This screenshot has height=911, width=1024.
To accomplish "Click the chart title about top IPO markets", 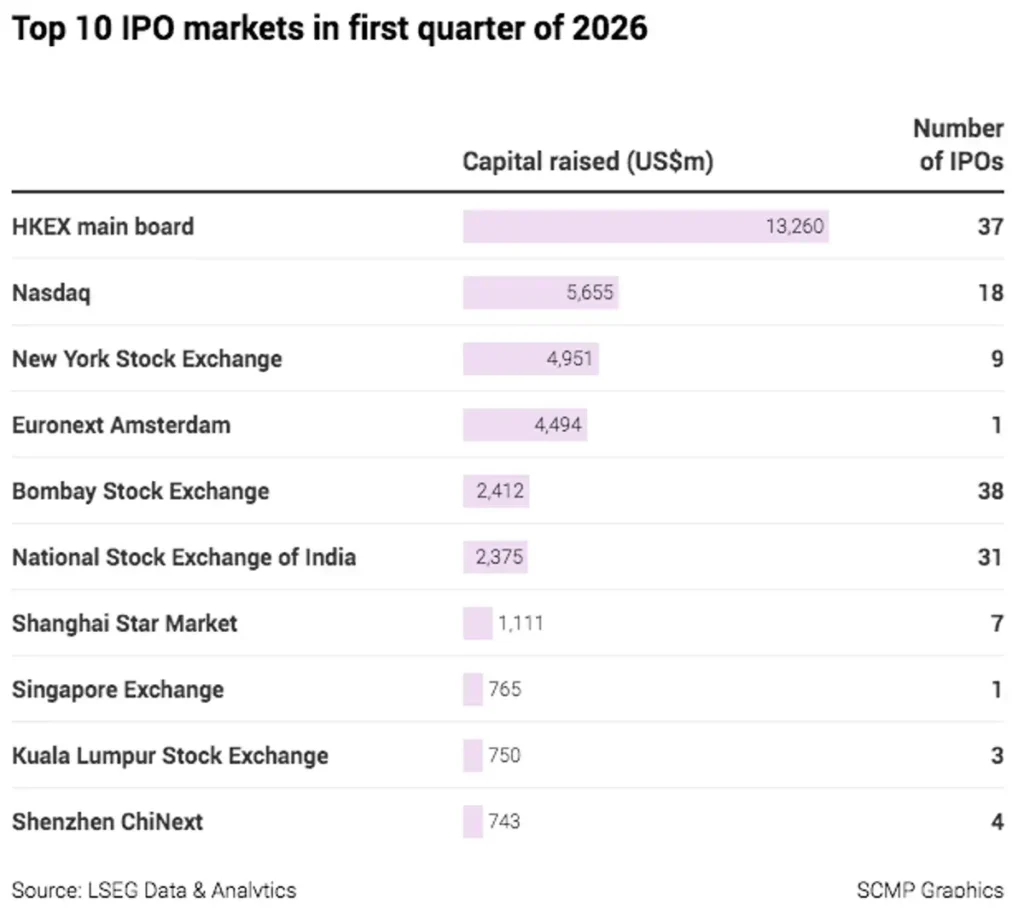I will pyautogui.click(x=329, y=28).
